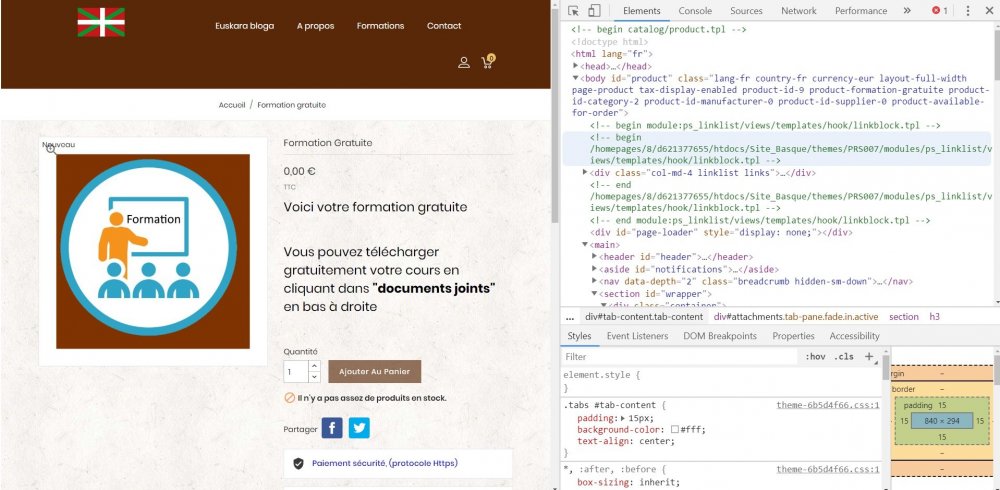
Task: Select section breadcrumb in DevTools
Action: click(904, 316)
